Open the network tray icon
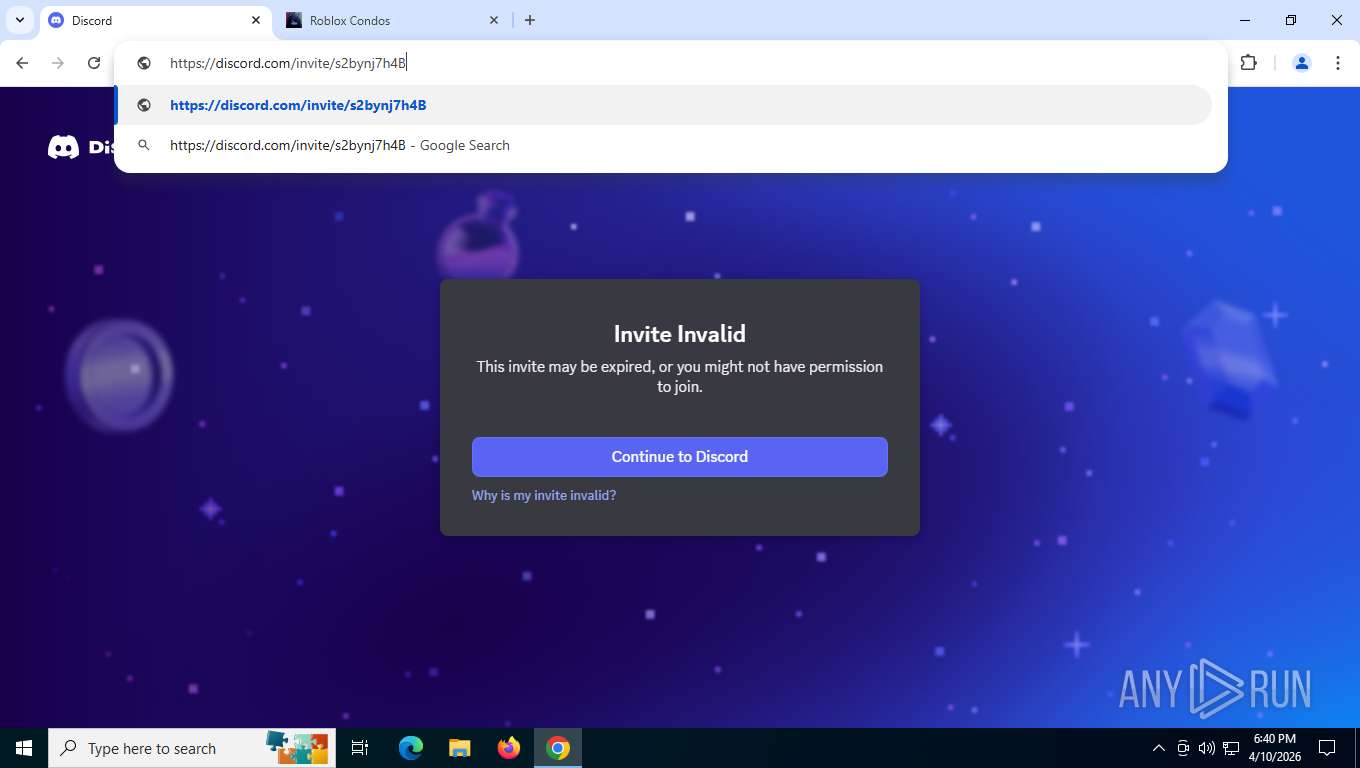 [1231, 748]
